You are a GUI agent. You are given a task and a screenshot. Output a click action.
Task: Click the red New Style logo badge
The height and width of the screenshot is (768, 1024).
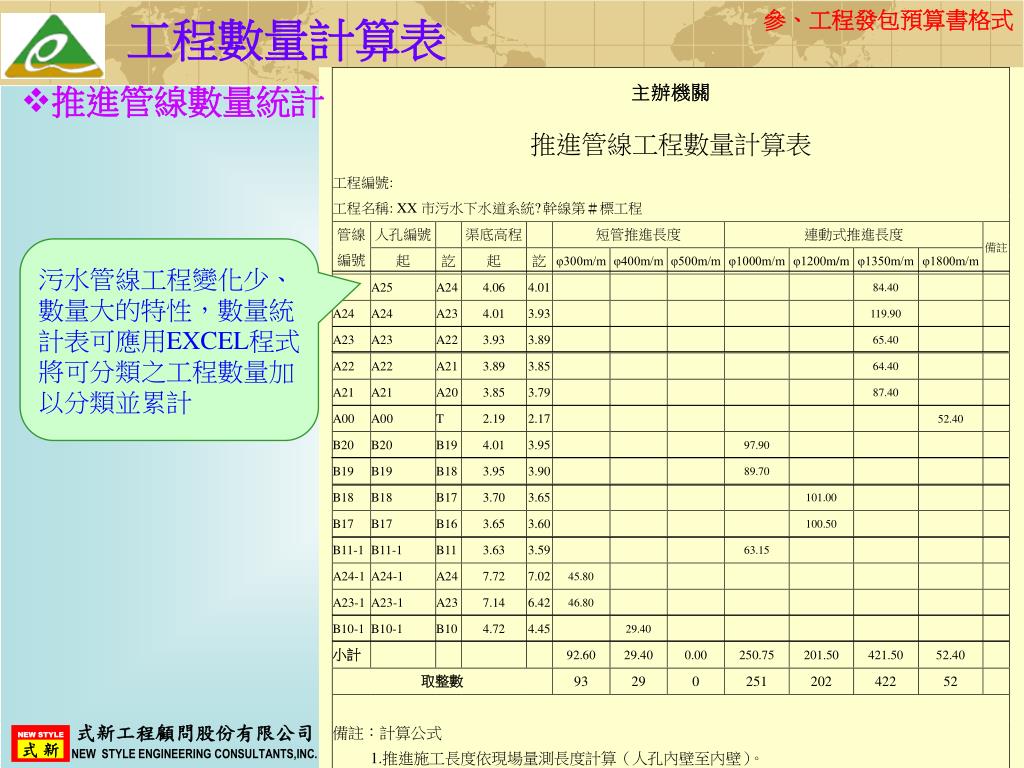(x=40, y=743)
